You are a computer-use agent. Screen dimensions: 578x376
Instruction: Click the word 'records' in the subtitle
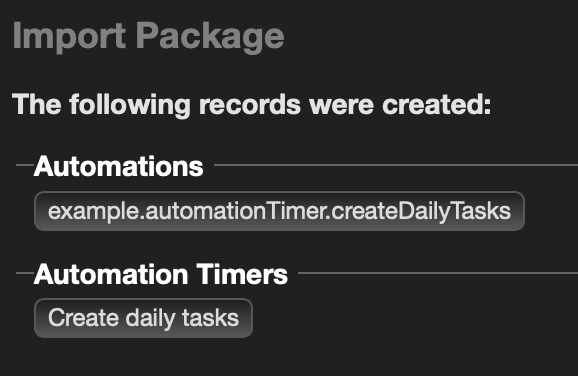(x=250, y=105)
